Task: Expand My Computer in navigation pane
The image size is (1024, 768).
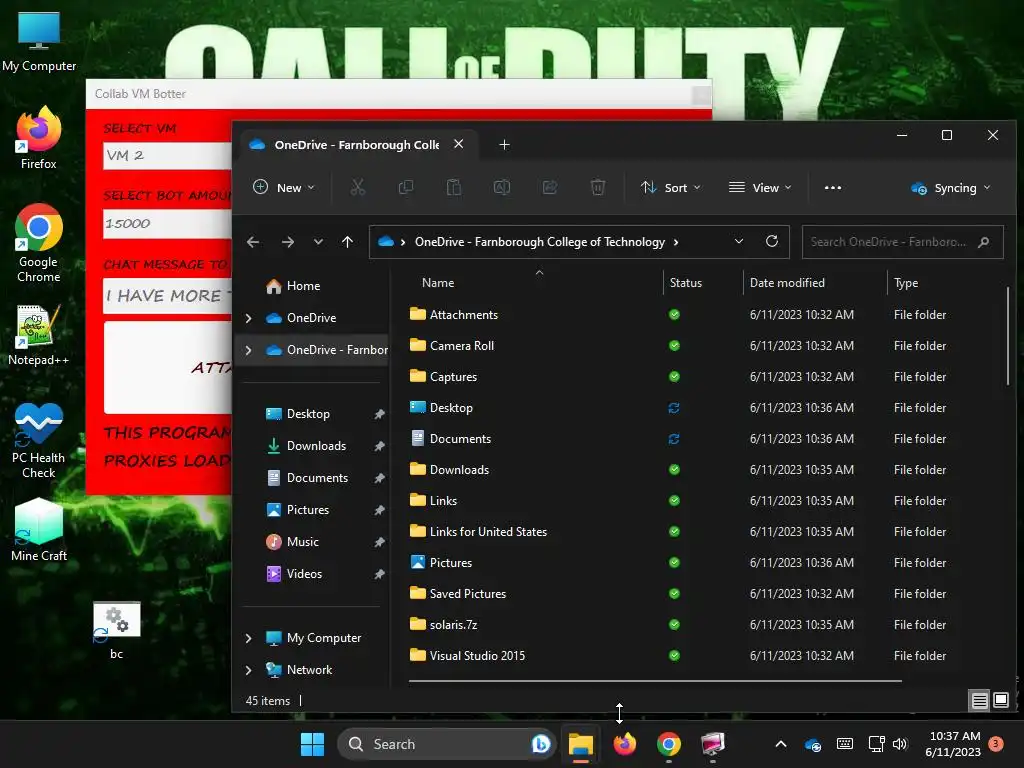Action: (249, 638)
